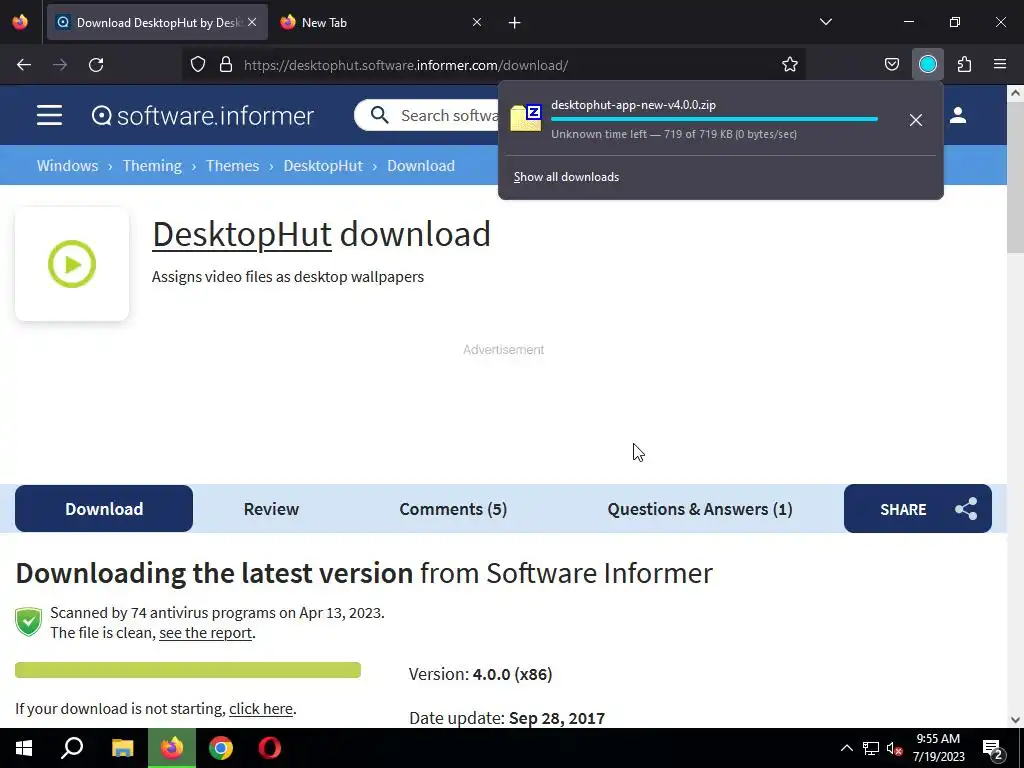Viewport: 1024px width, 768px height.
Task: Open the notification center icon
Action: [x=993, y=749]
